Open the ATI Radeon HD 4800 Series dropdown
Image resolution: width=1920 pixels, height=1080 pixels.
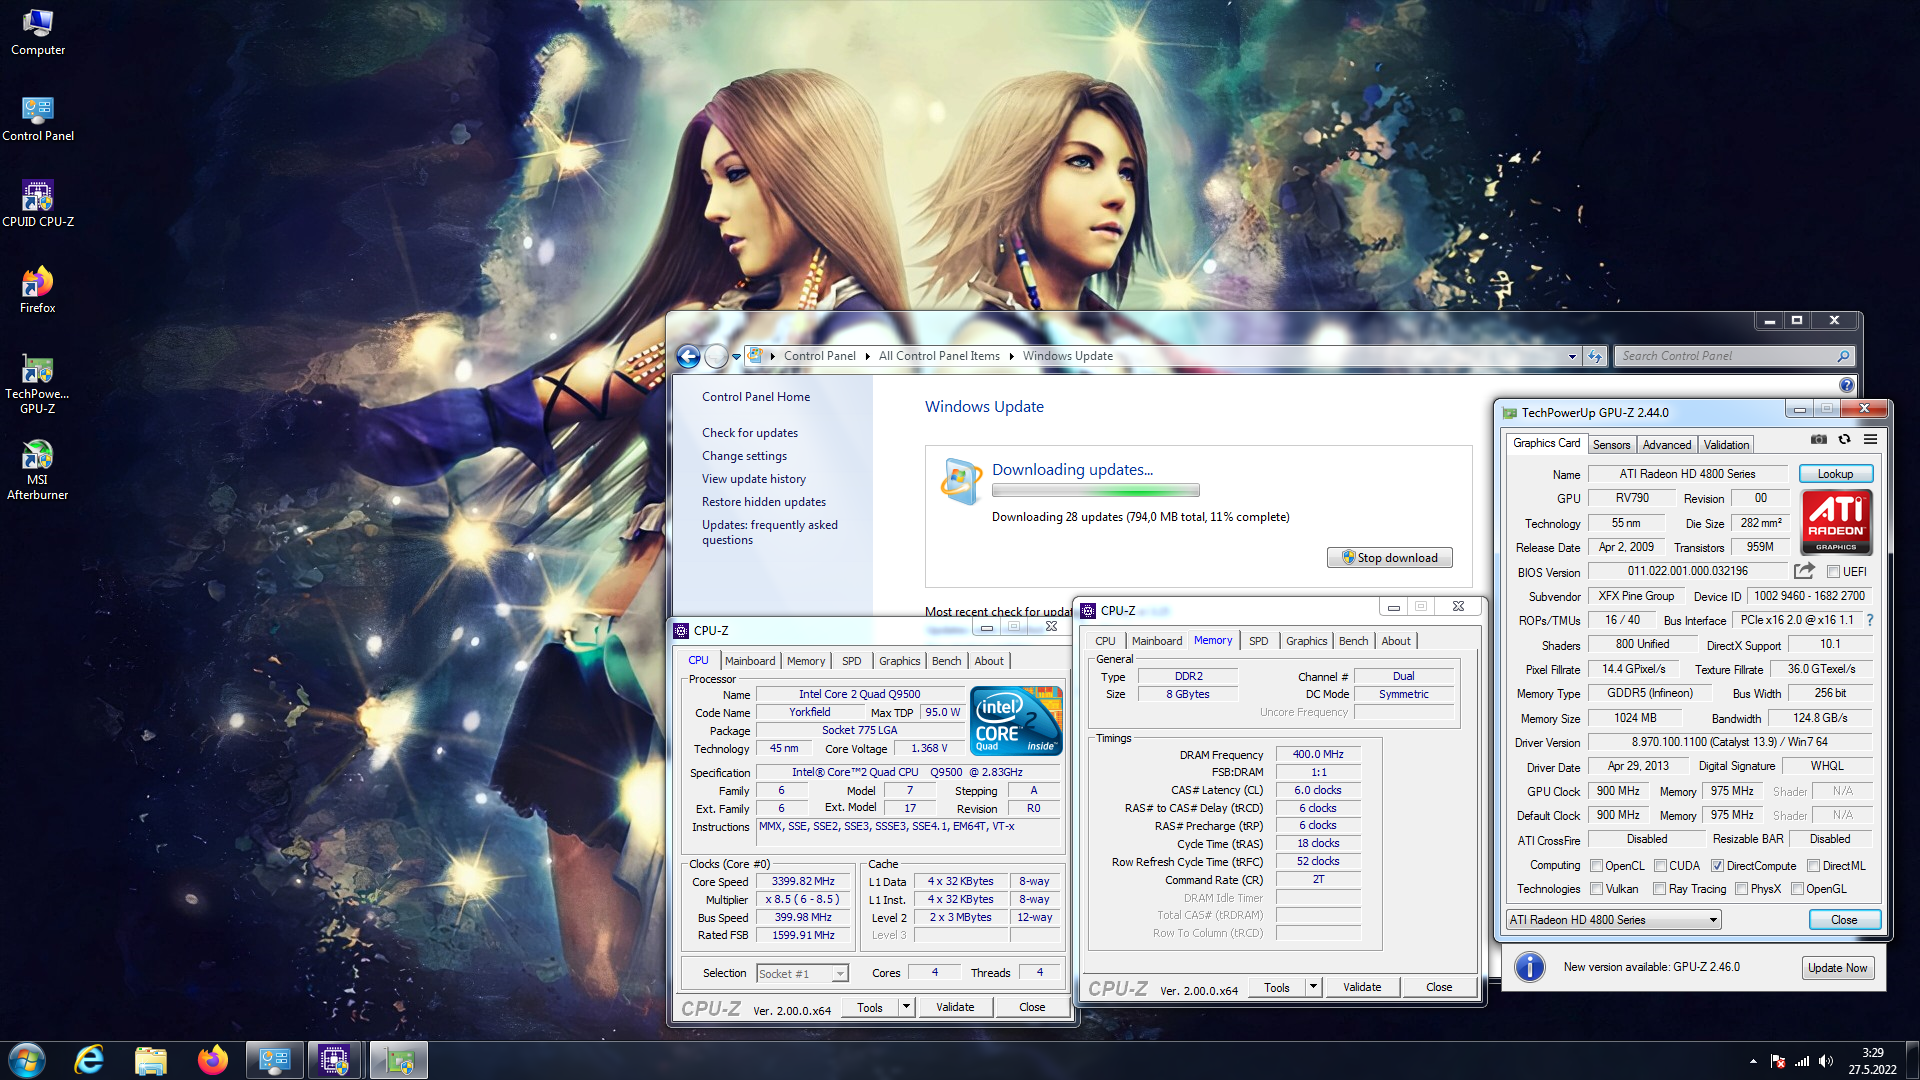(x=1613, y=920)
